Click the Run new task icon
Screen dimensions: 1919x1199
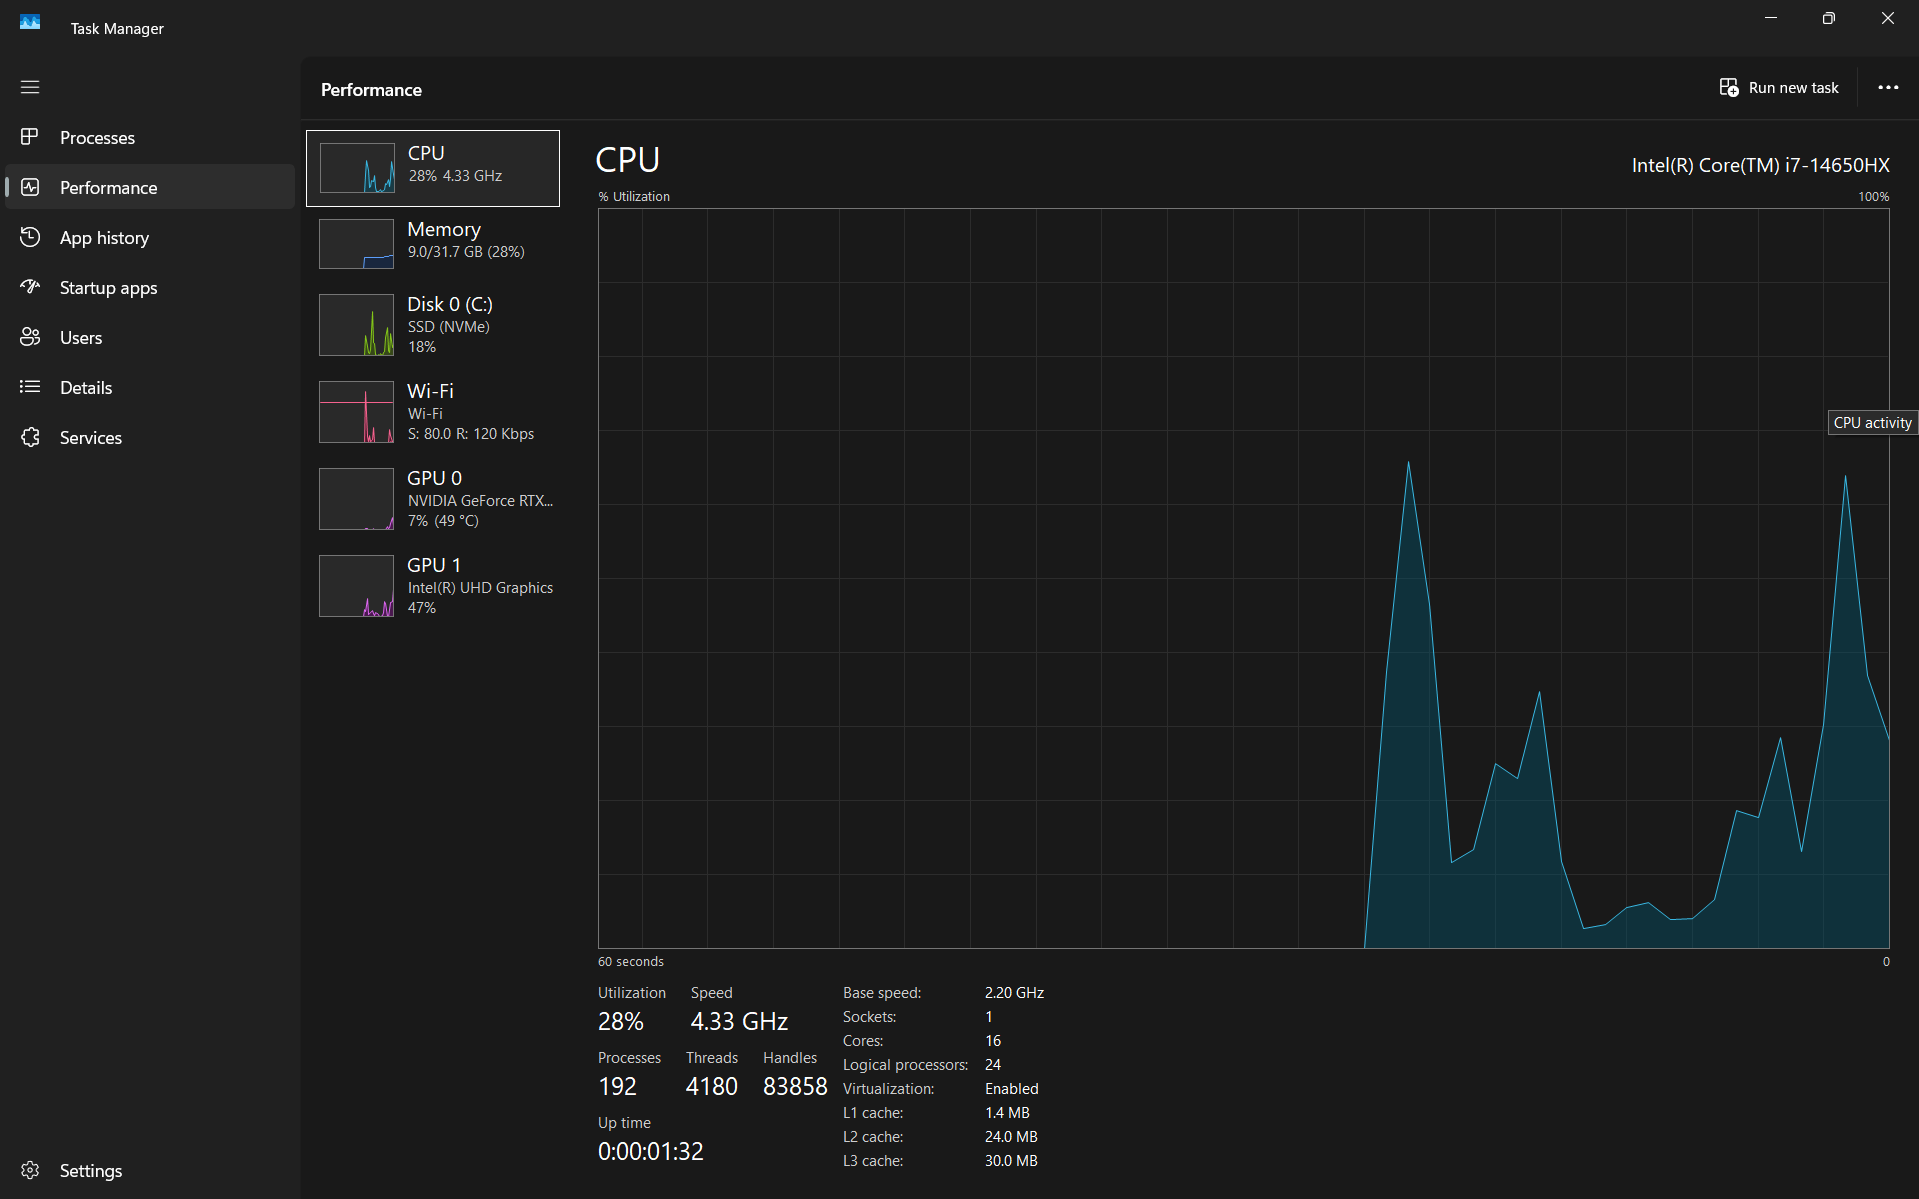pyautogui.click(x=1729, y=88)
